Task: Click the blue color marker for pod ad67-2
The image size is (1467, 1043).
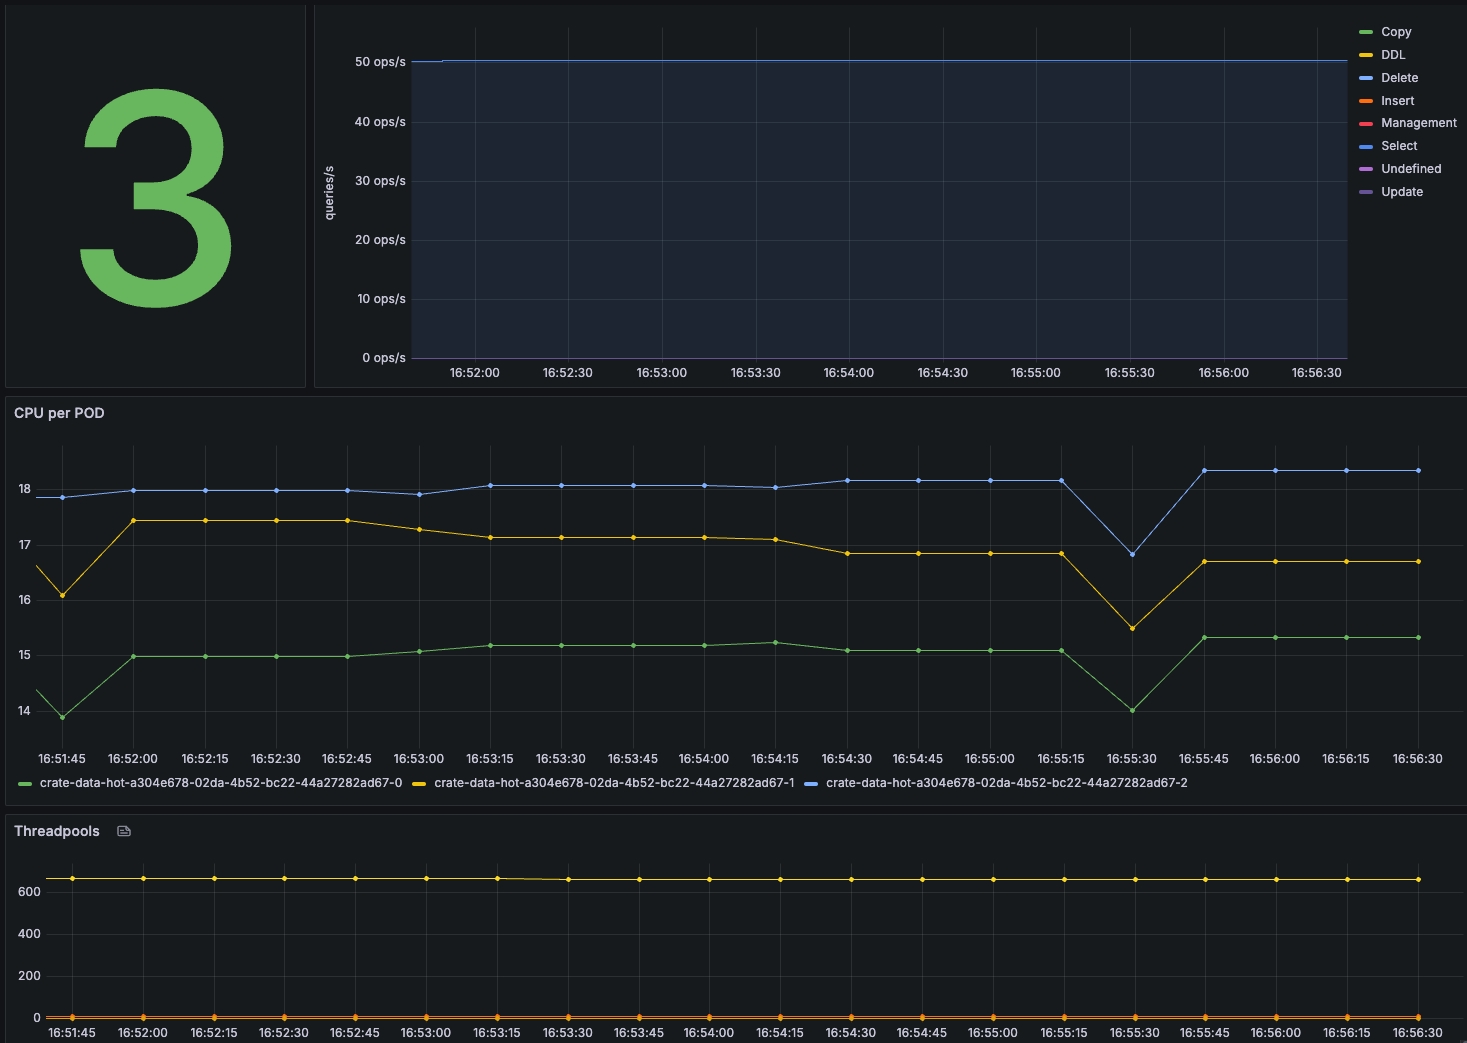Action: click(x=811, y=784)
